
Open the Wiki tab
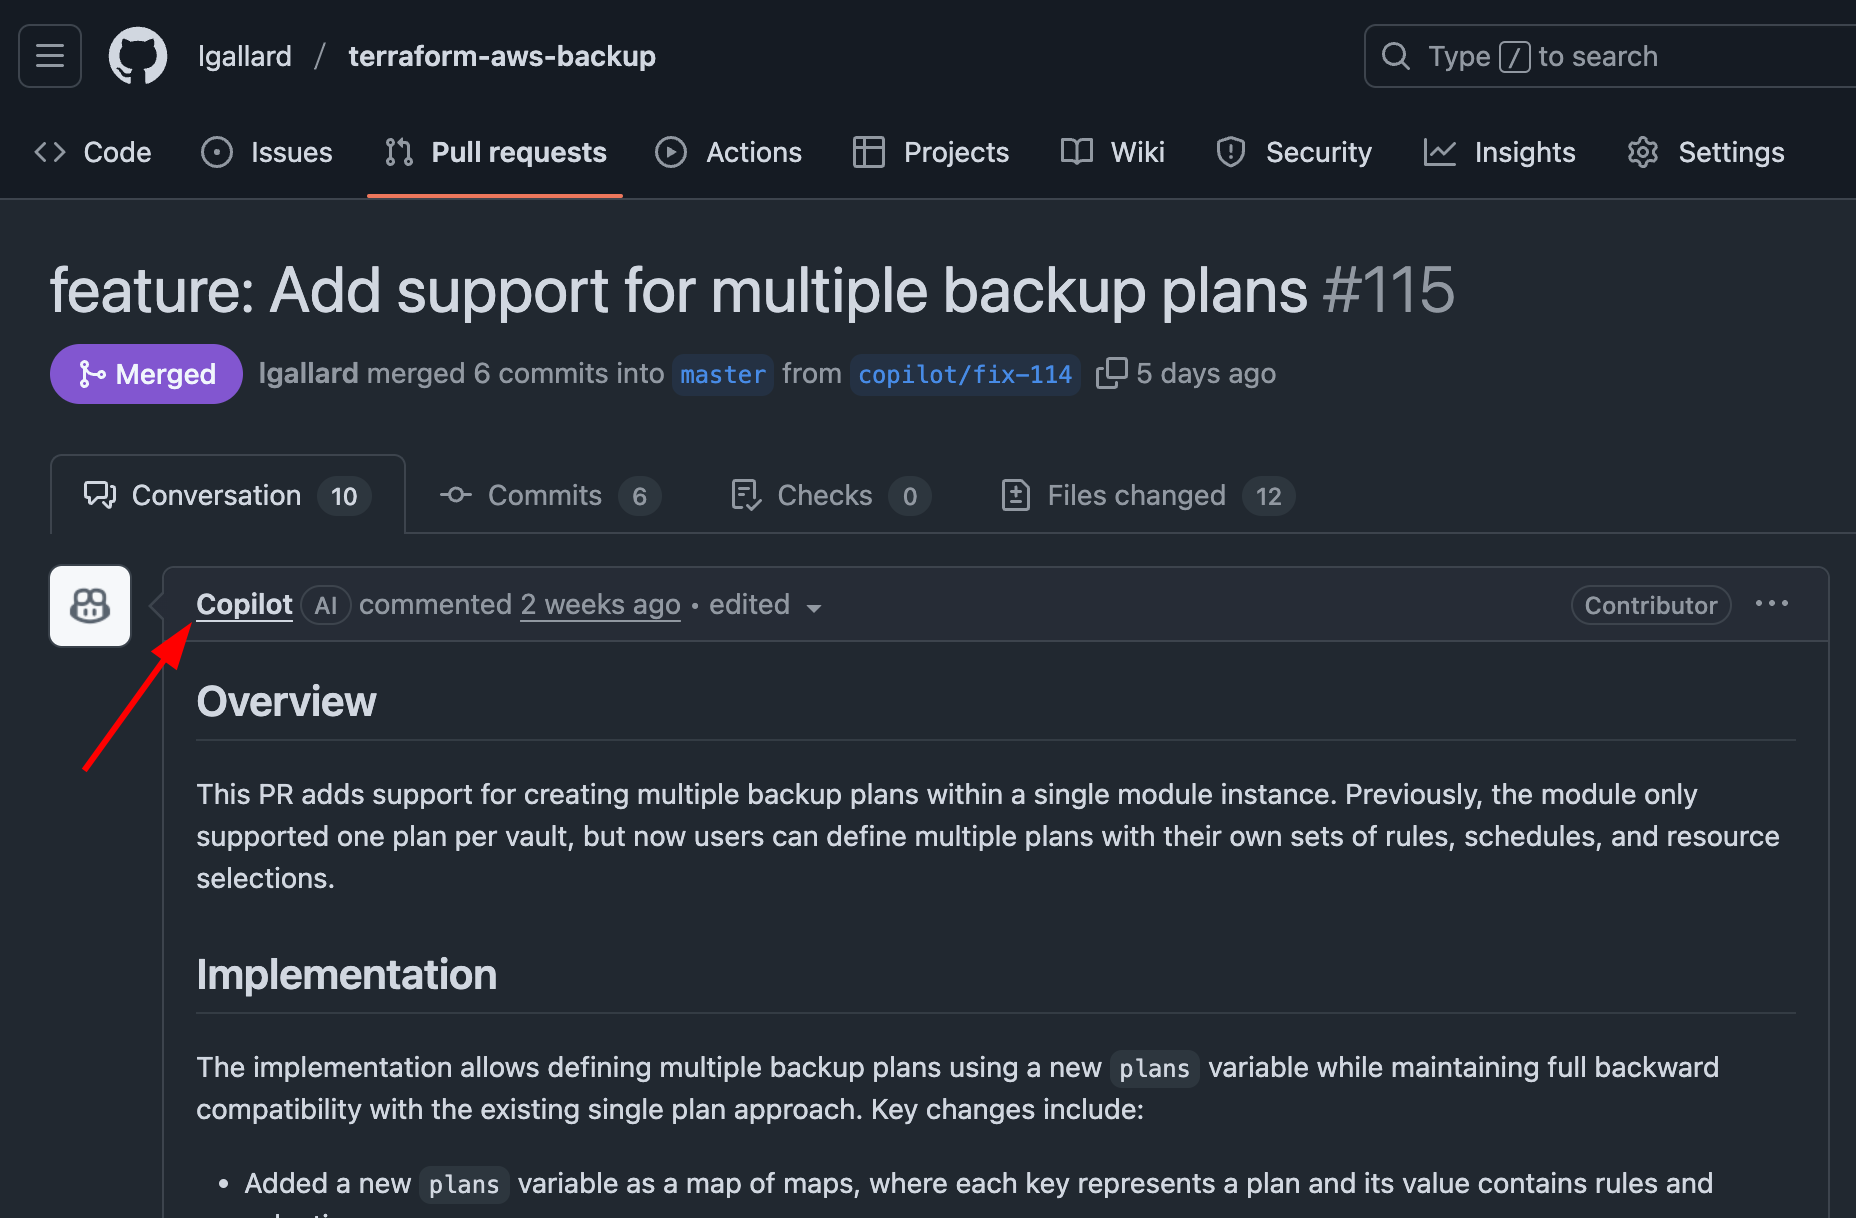click(x=1112, y=152)
